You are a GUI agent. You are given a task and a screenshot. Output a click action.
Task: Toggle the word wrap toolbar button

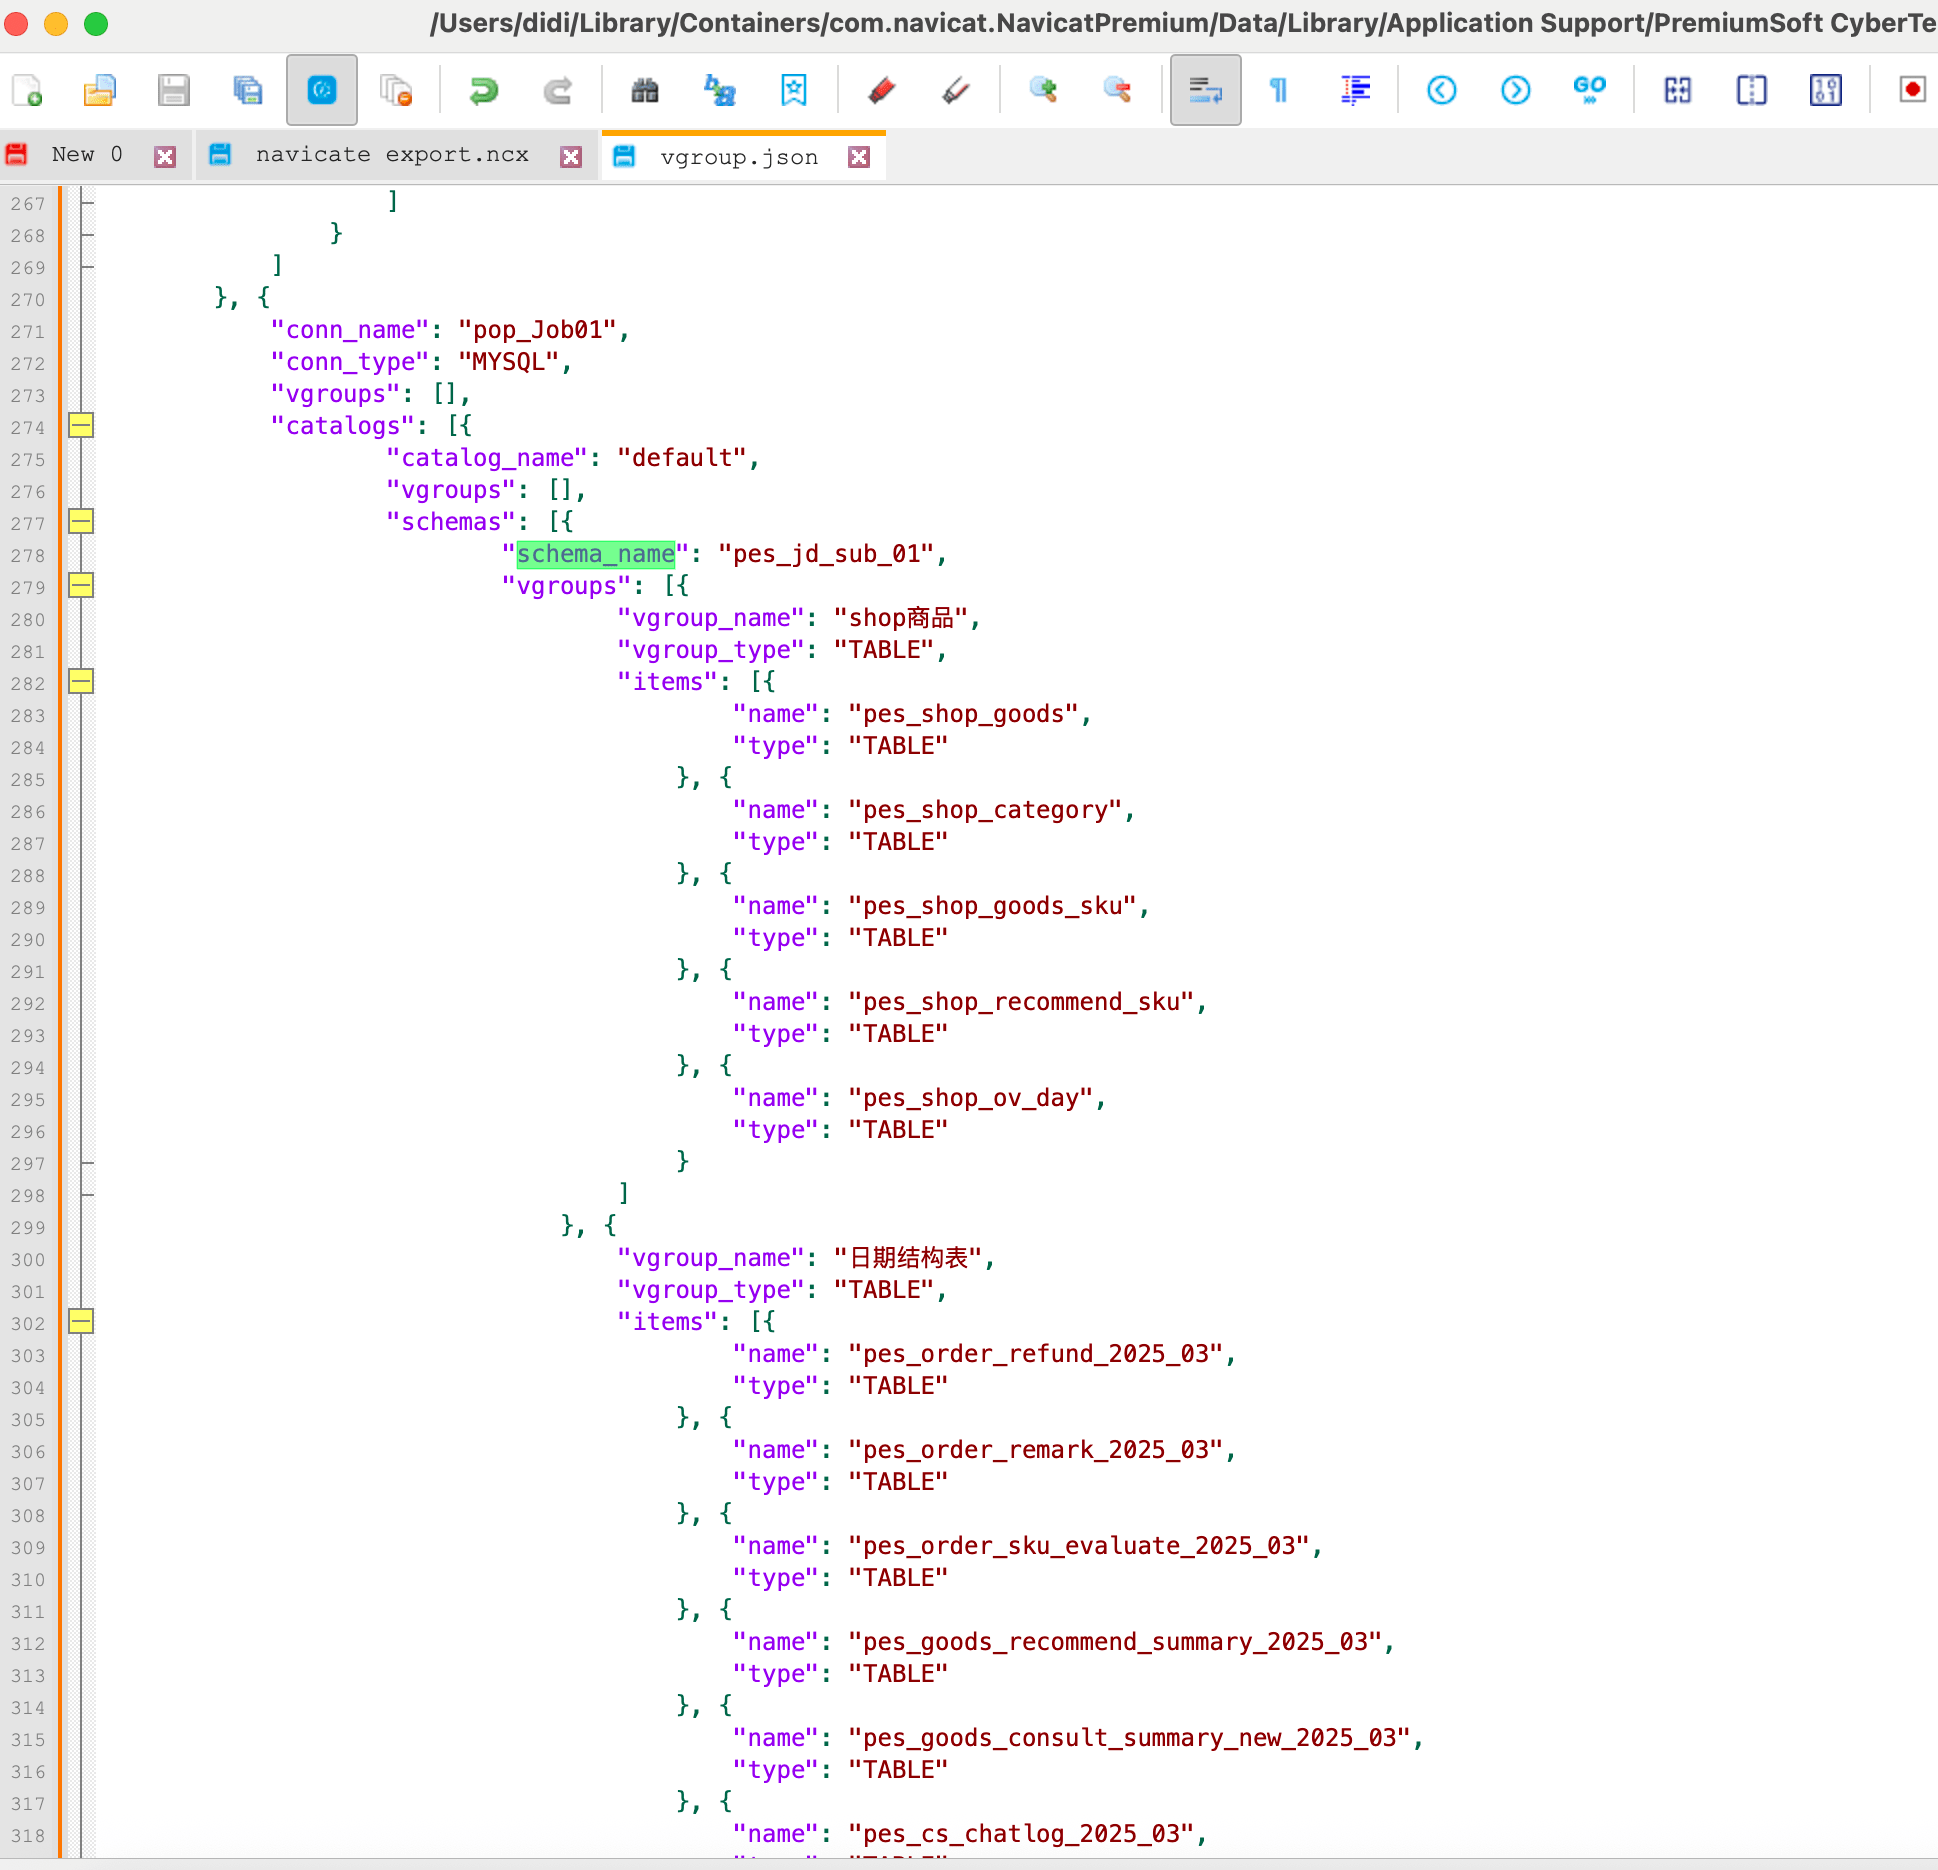coord(1205,91)
